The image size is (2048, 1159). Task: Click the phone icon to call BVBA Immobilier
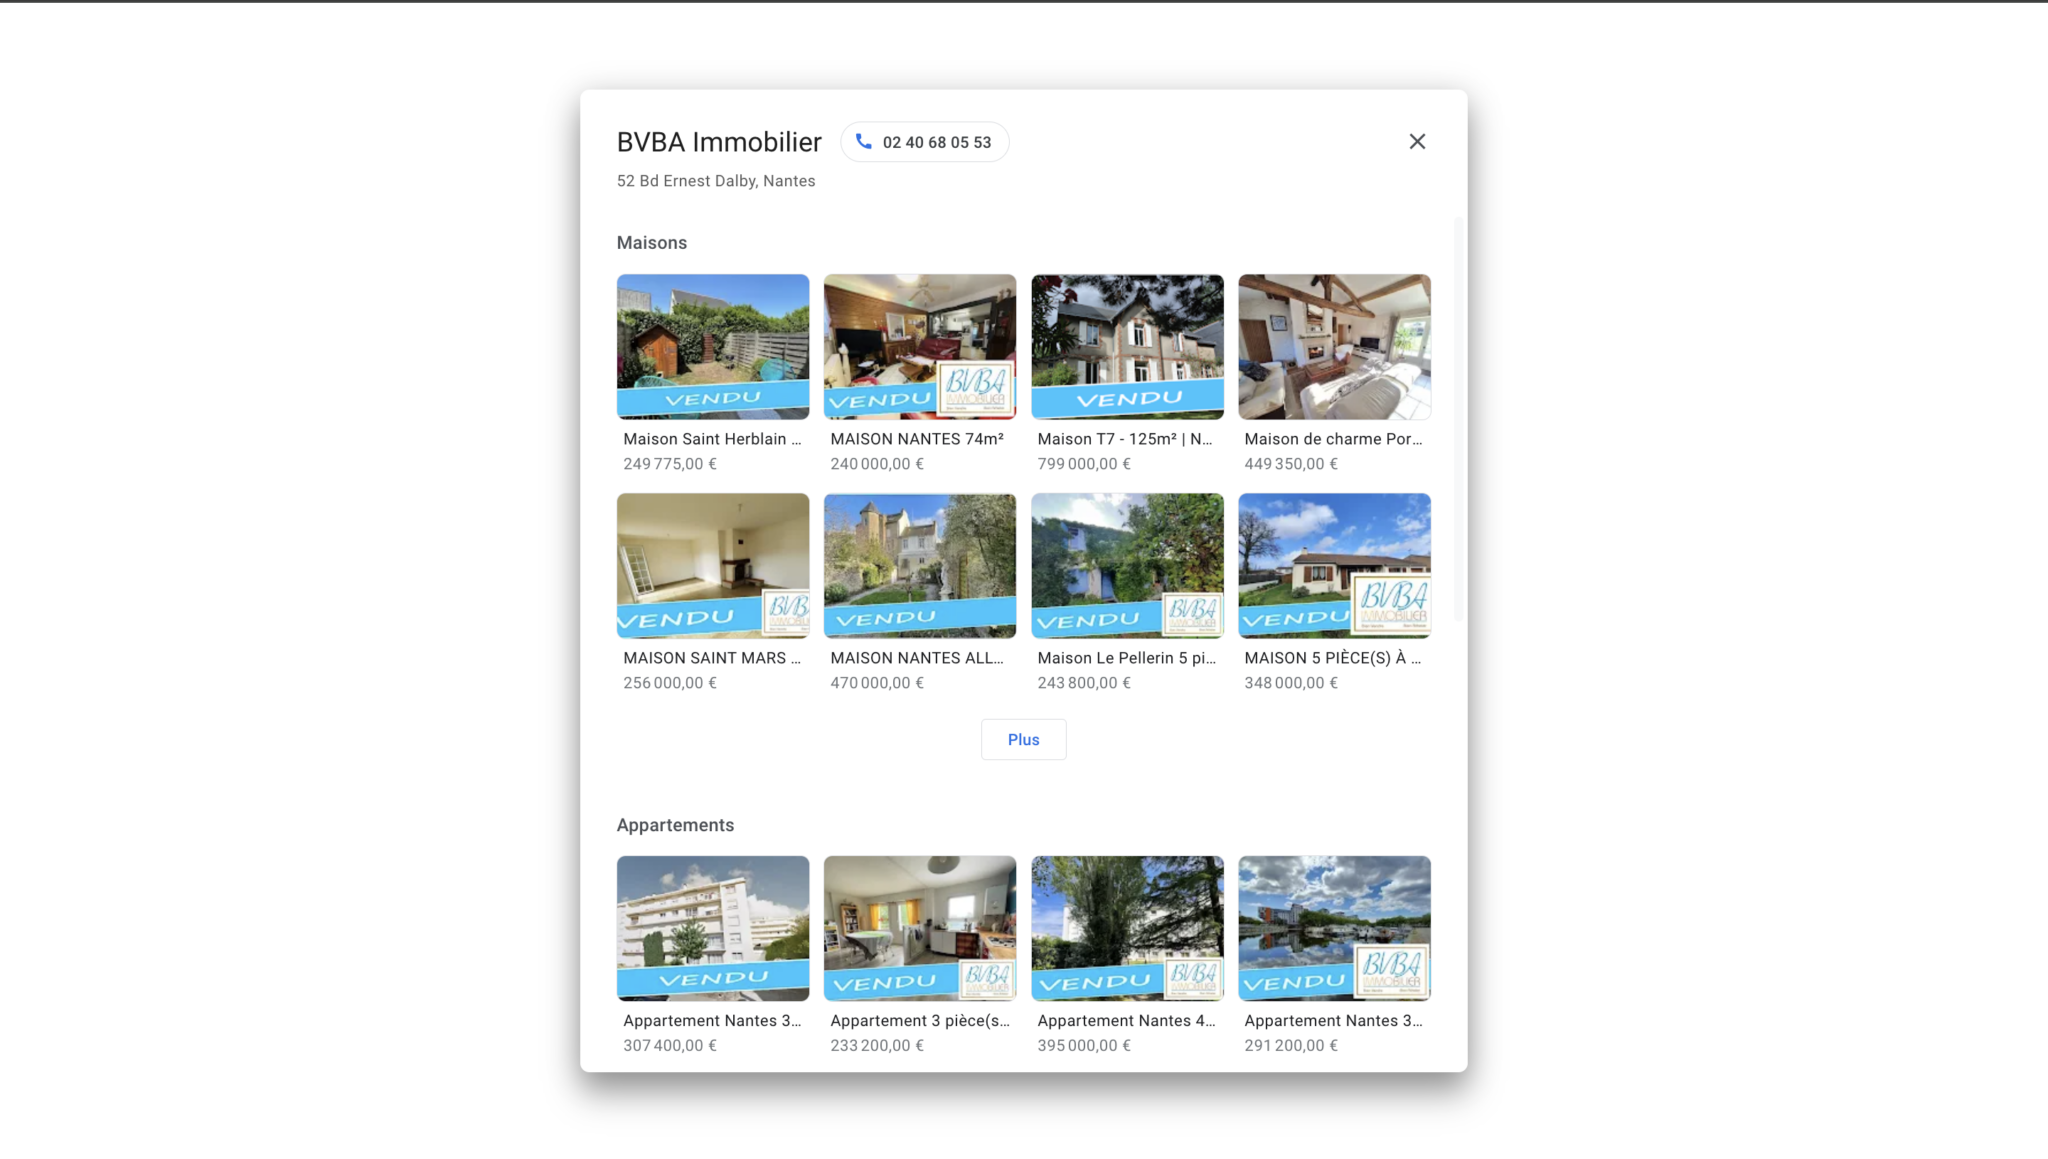[x=863, y=141]
